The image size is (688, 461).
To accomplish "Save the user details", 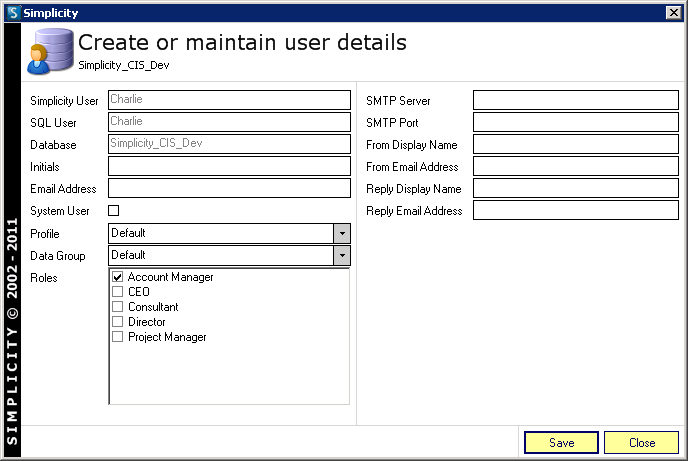I will (x=561, y=443).
